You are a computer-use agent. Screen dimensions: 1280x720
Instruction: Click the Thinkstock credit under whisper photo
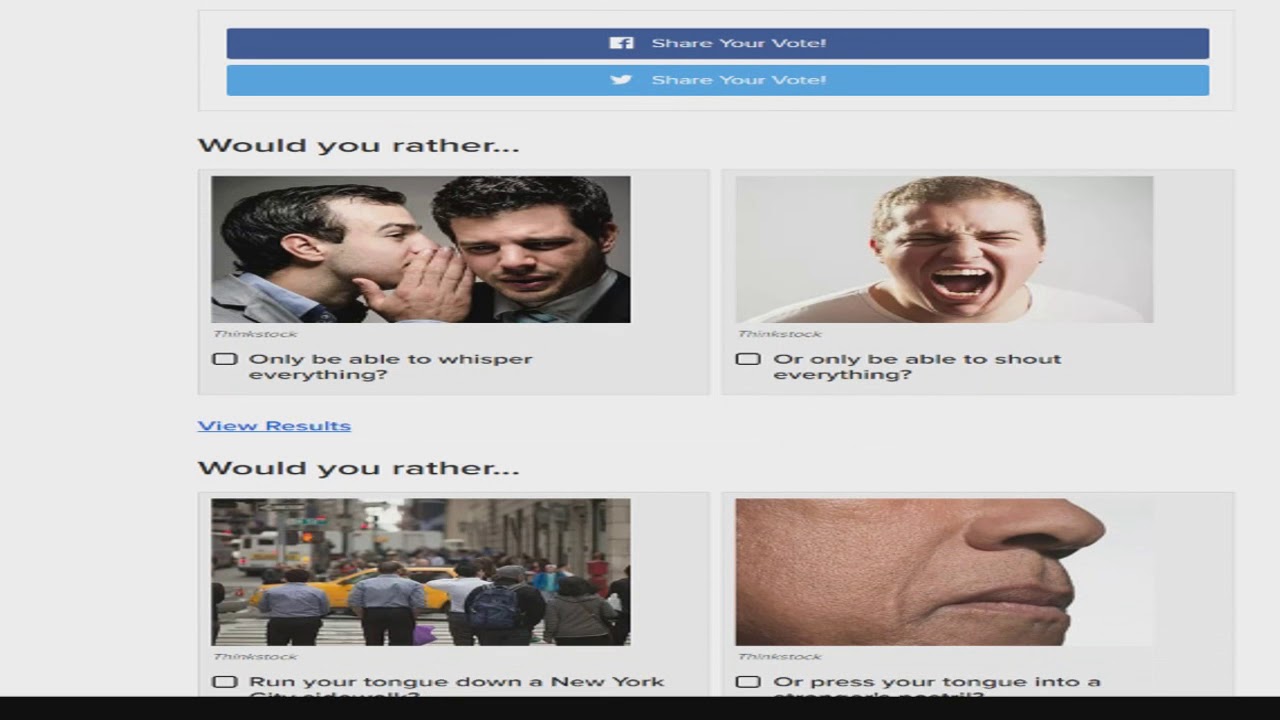[x=255, y=334]
